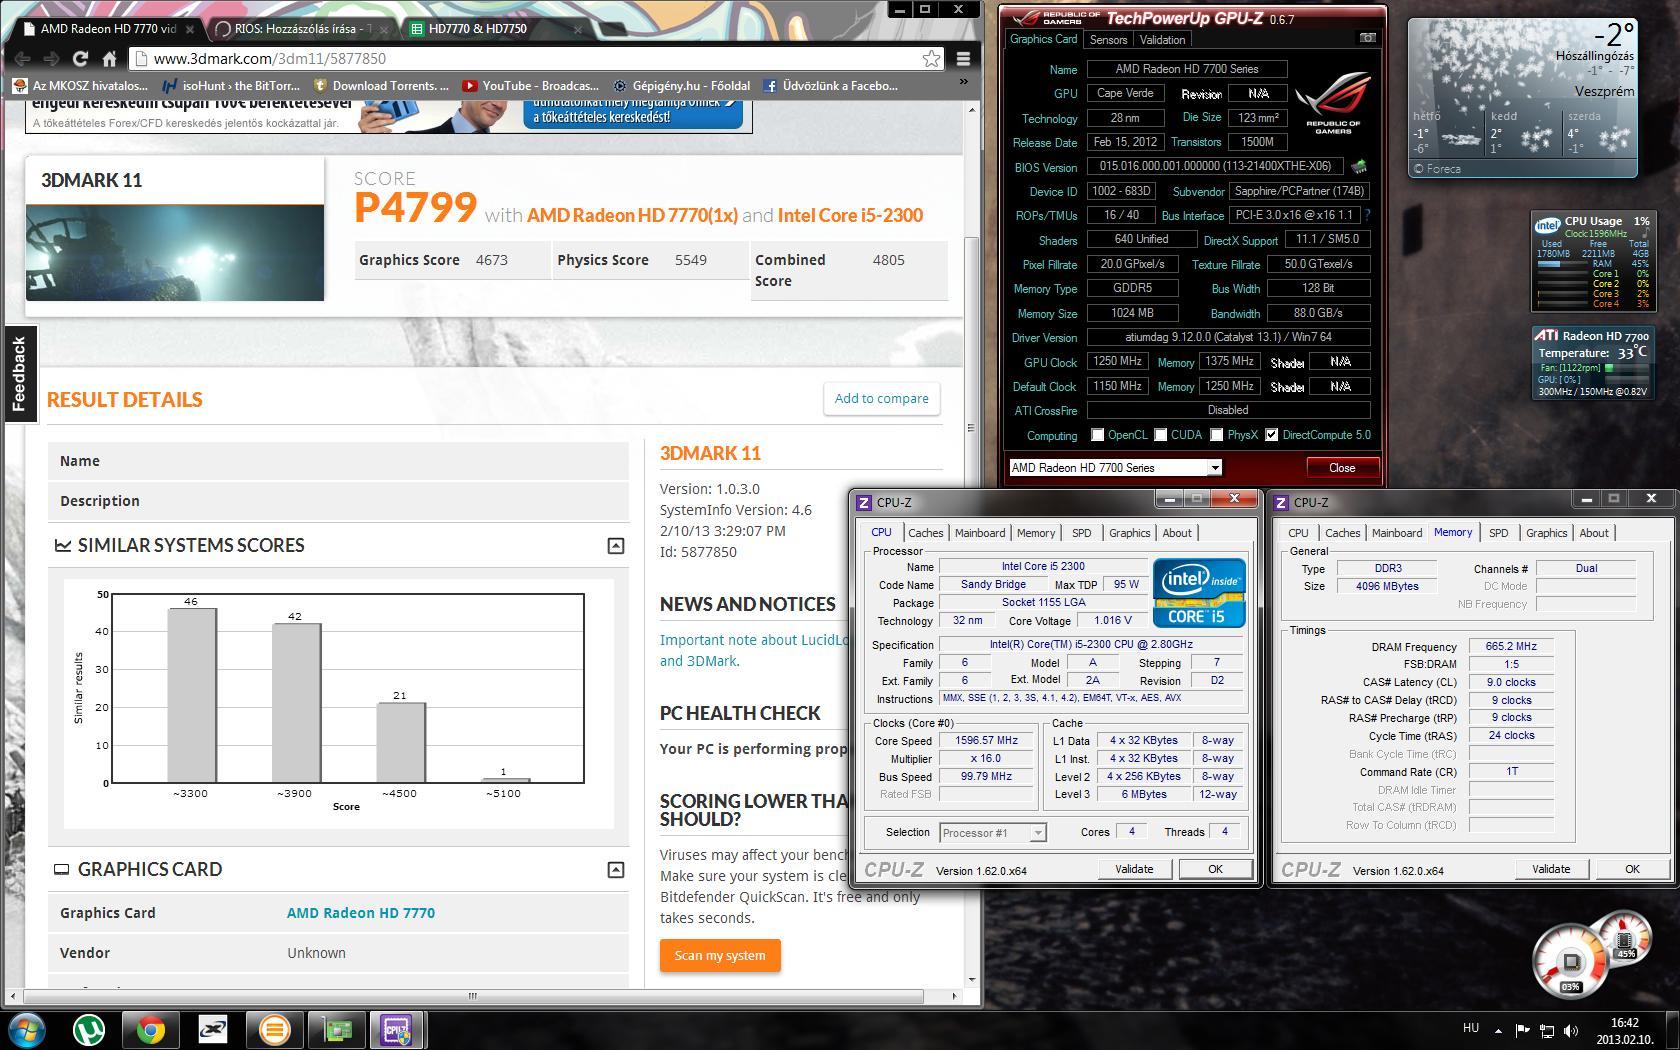Screen dimensions: 1680x1050
Task: Switch to the GPU-Z Validation tab
Action: point(1162,40)
